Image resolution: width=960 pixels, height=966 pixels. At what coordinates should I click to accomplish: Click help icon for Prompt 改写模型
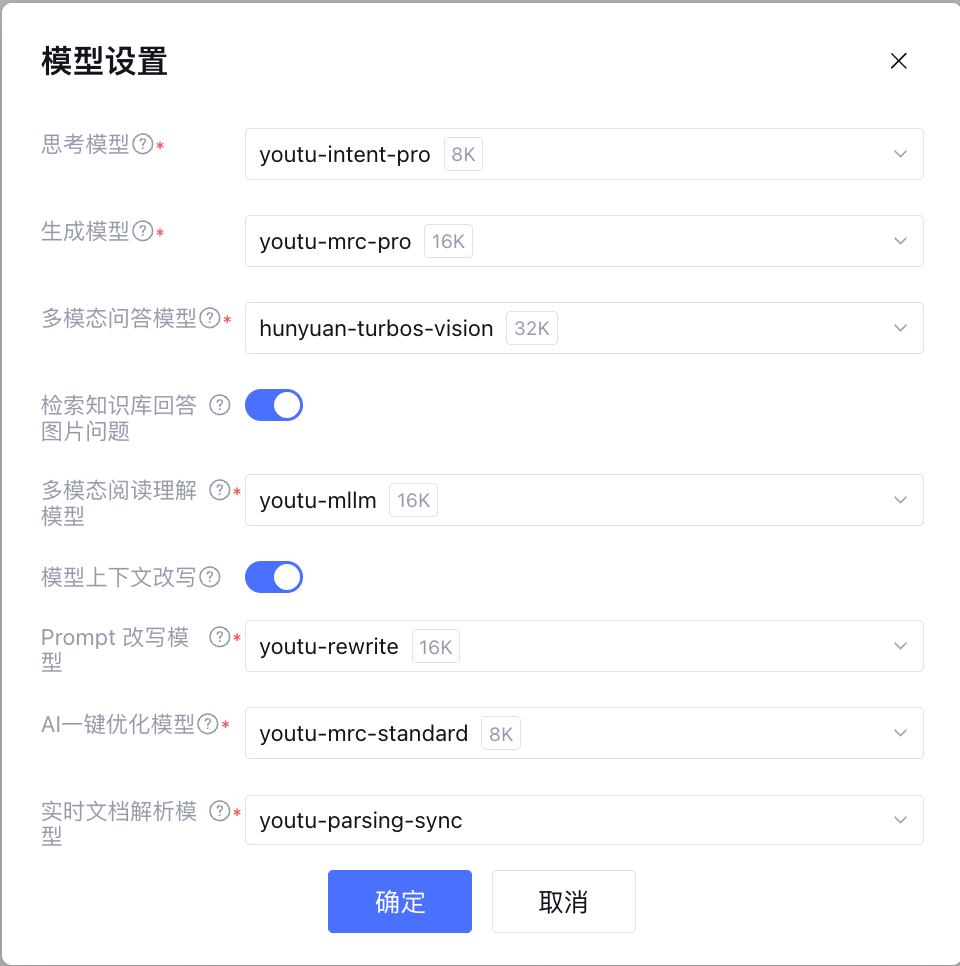[220, 637]
